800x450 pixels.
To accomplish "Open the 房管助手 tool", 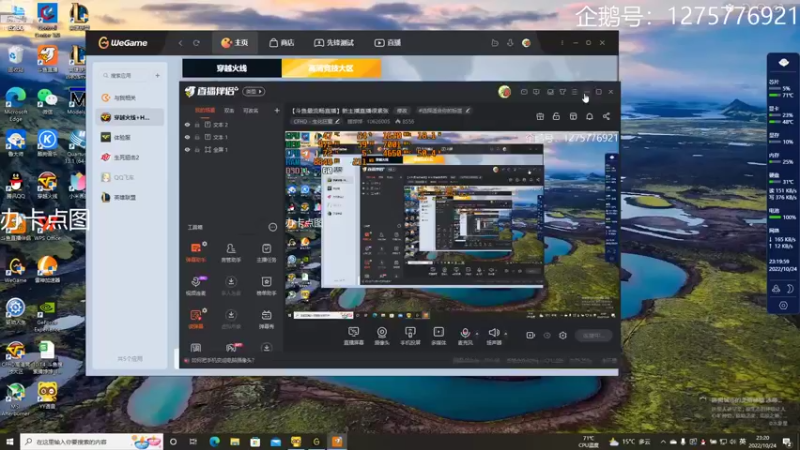I will pos(231,253).
